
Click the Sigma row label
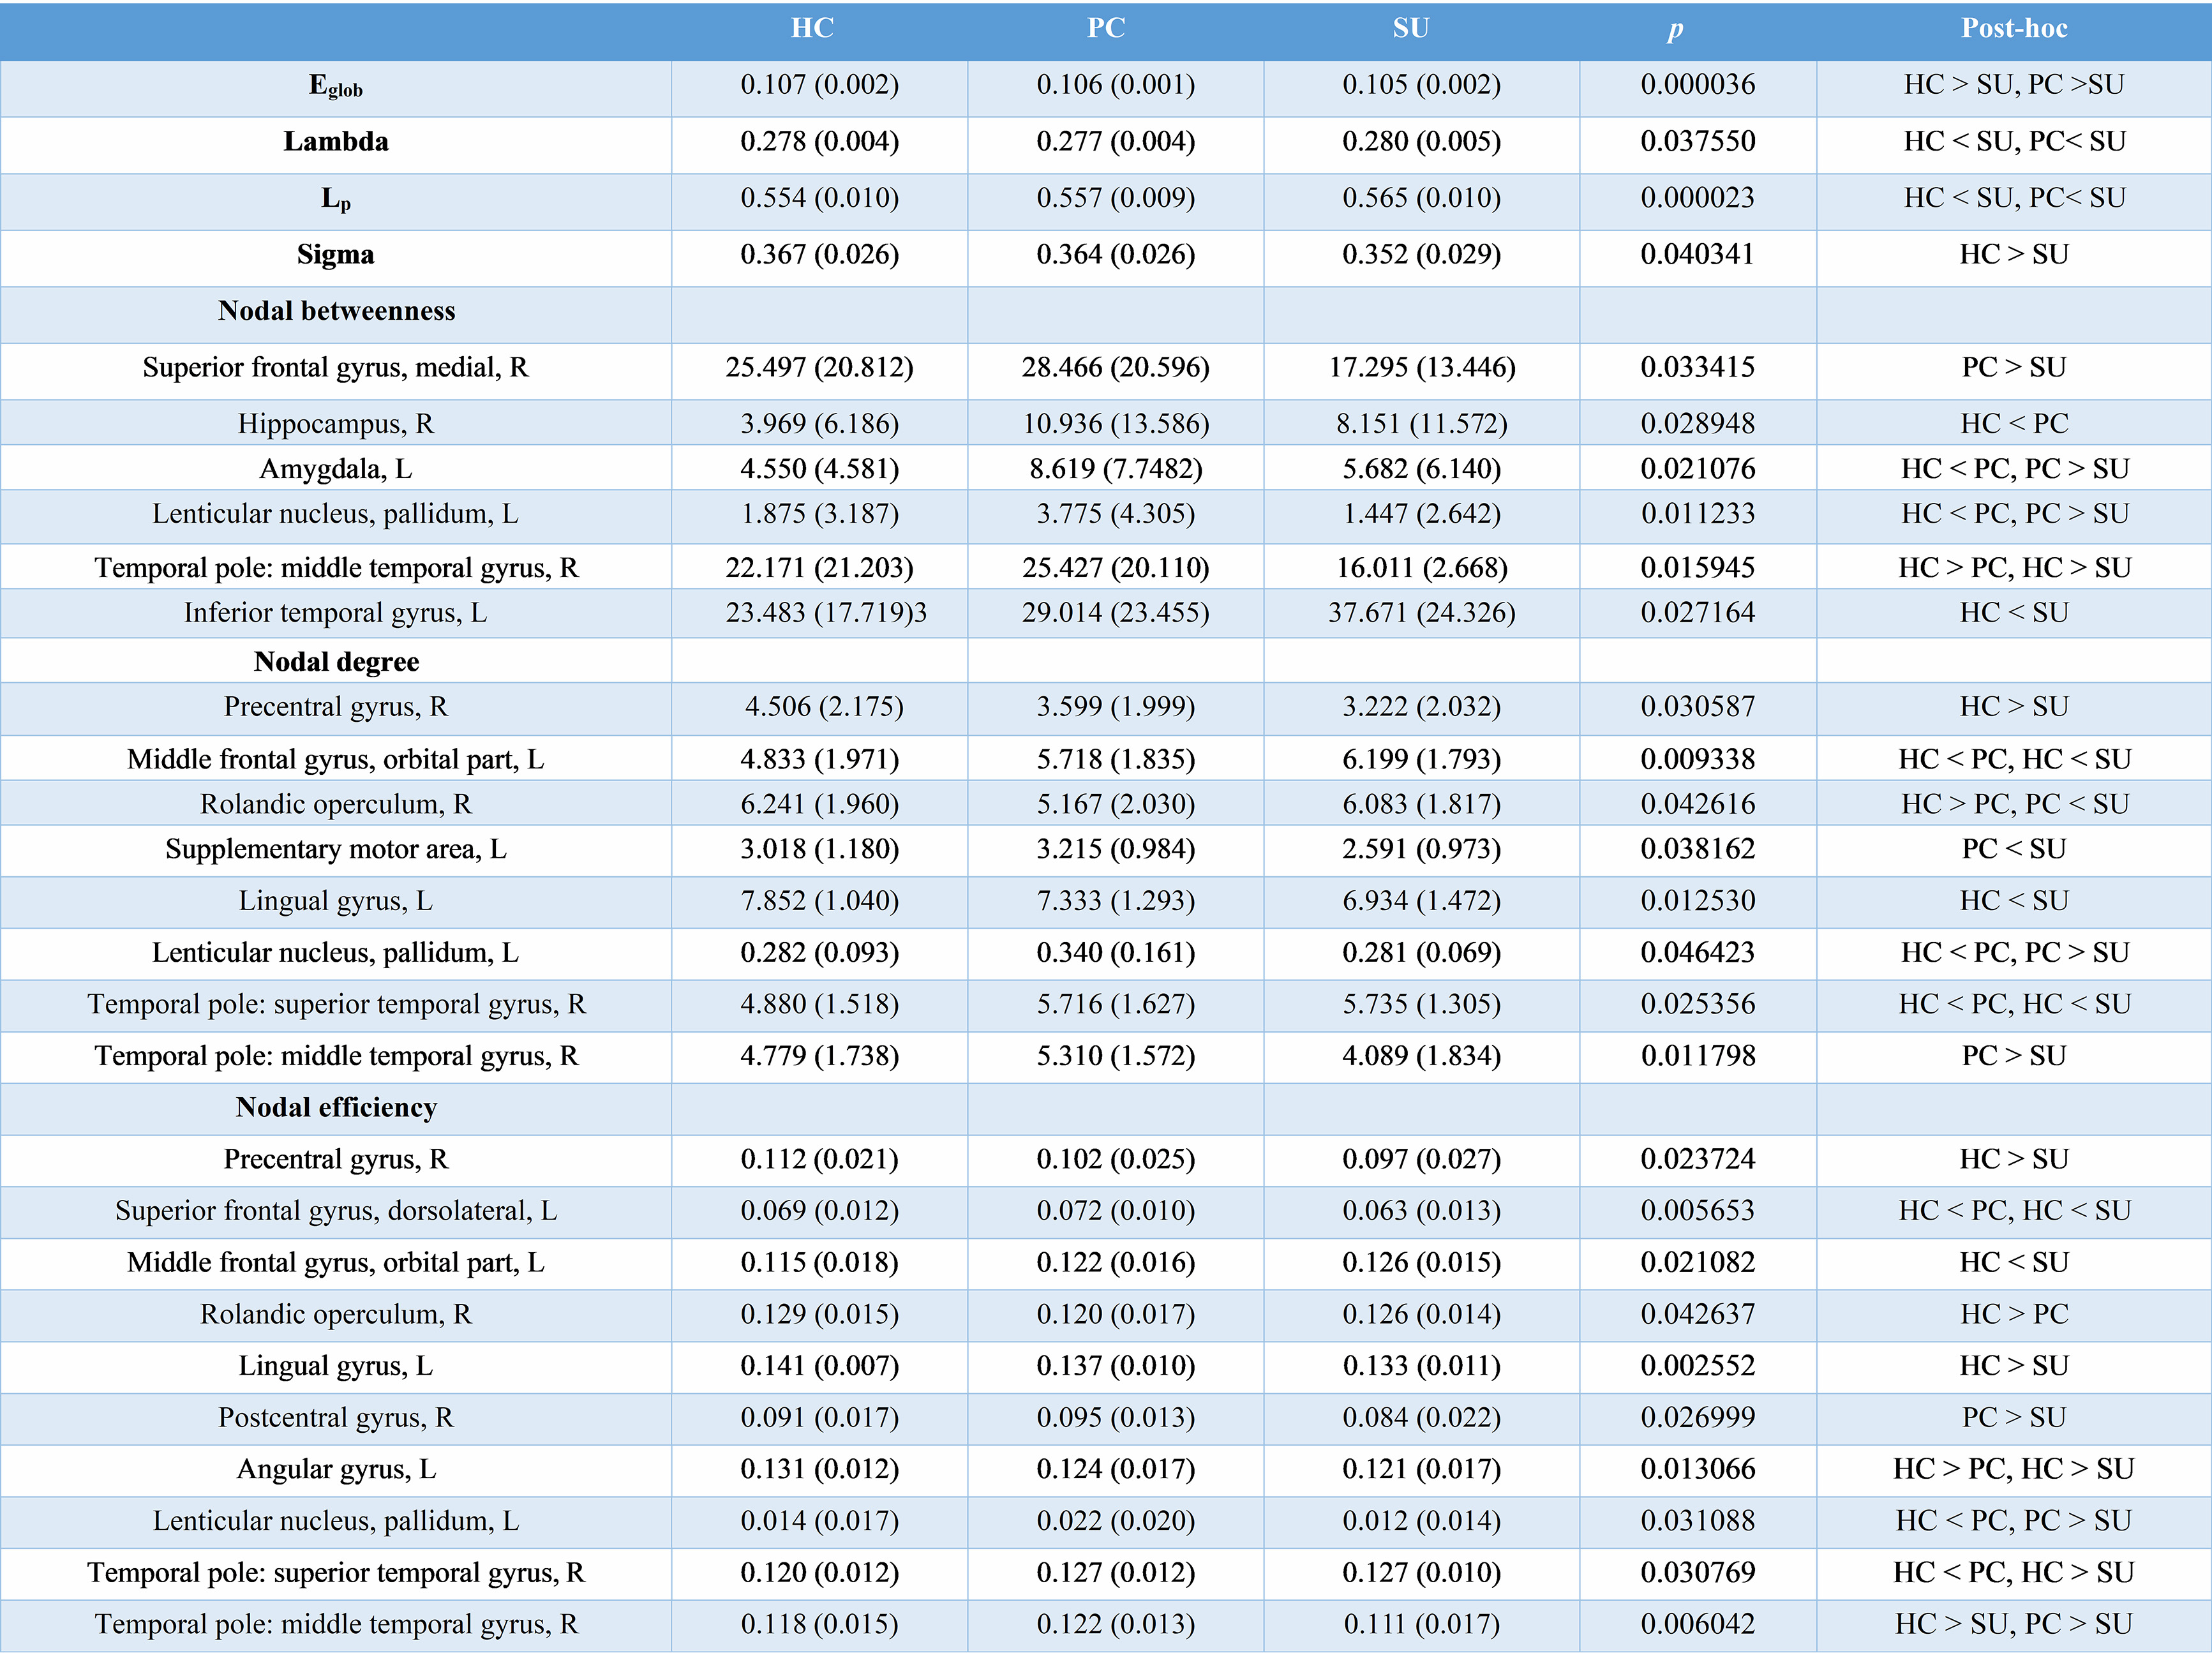point(335,255)
